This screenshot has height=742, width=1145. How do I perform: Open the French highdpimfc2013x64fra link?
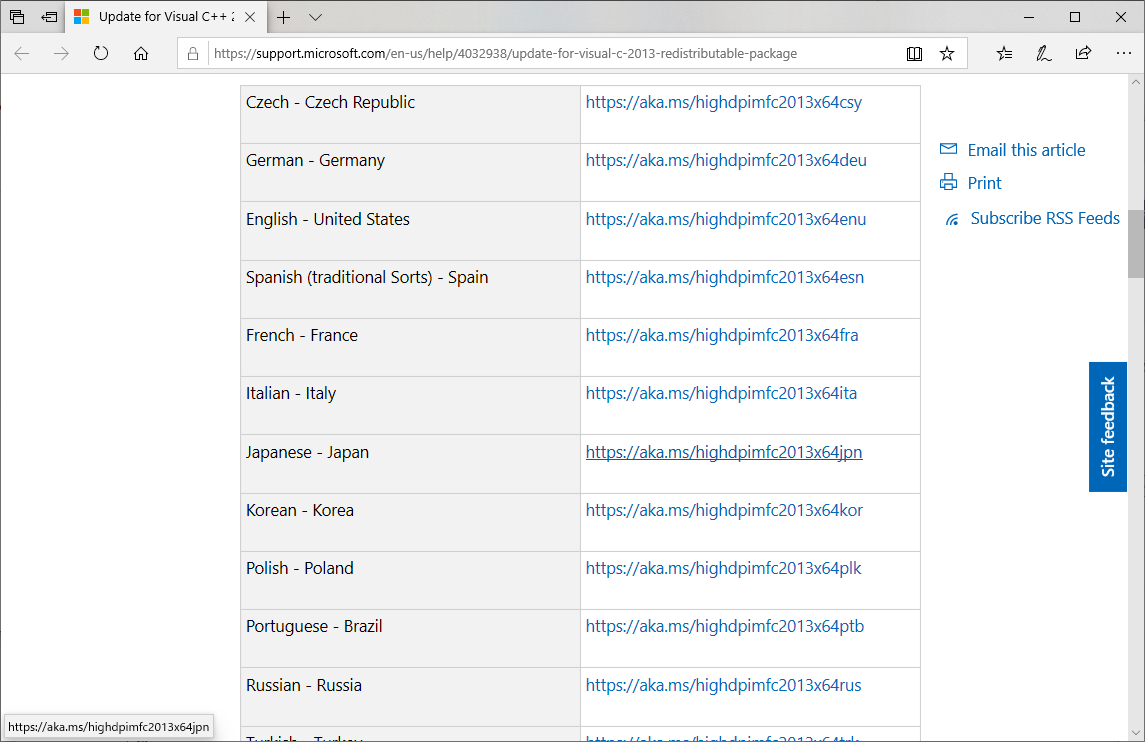[x=722, y=335]
